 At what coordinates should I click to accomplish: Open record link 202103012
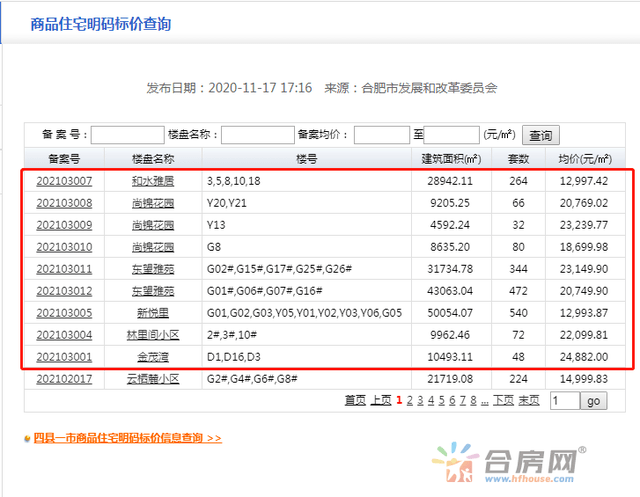64,291
